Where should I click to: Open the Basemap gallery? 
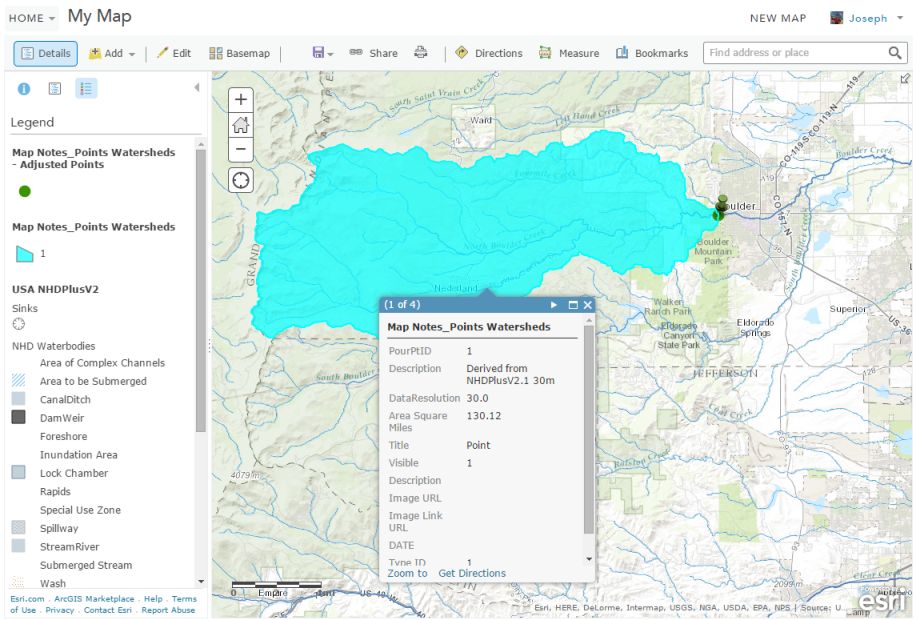(x=240, y=53)
